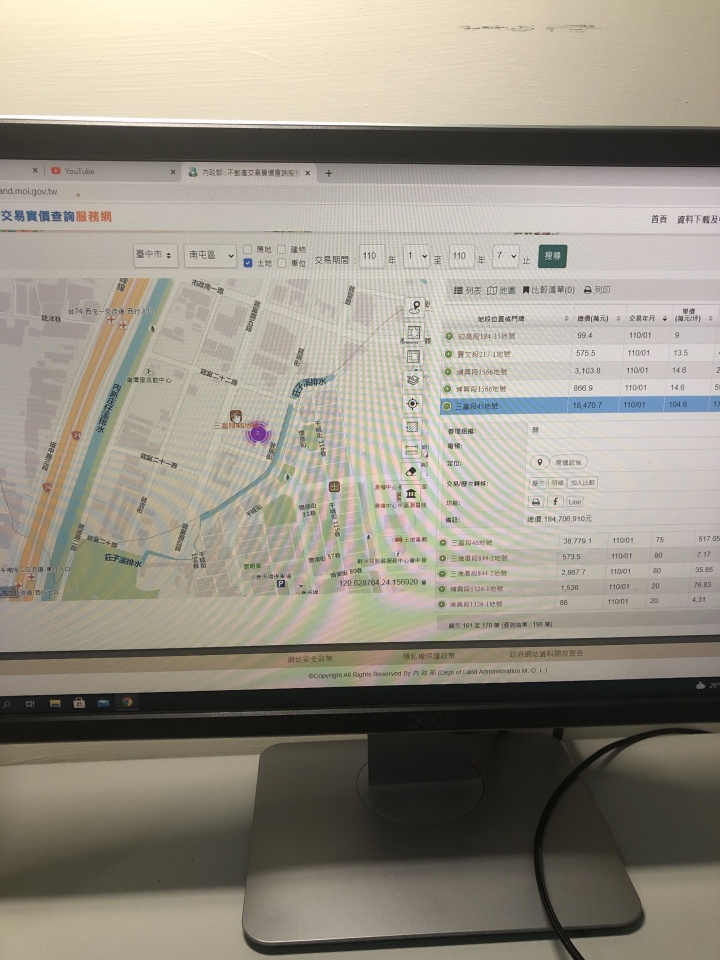Toggle the 車位 checkbox
The height and width of the screenshot is (960, 720).
point(282,263)
